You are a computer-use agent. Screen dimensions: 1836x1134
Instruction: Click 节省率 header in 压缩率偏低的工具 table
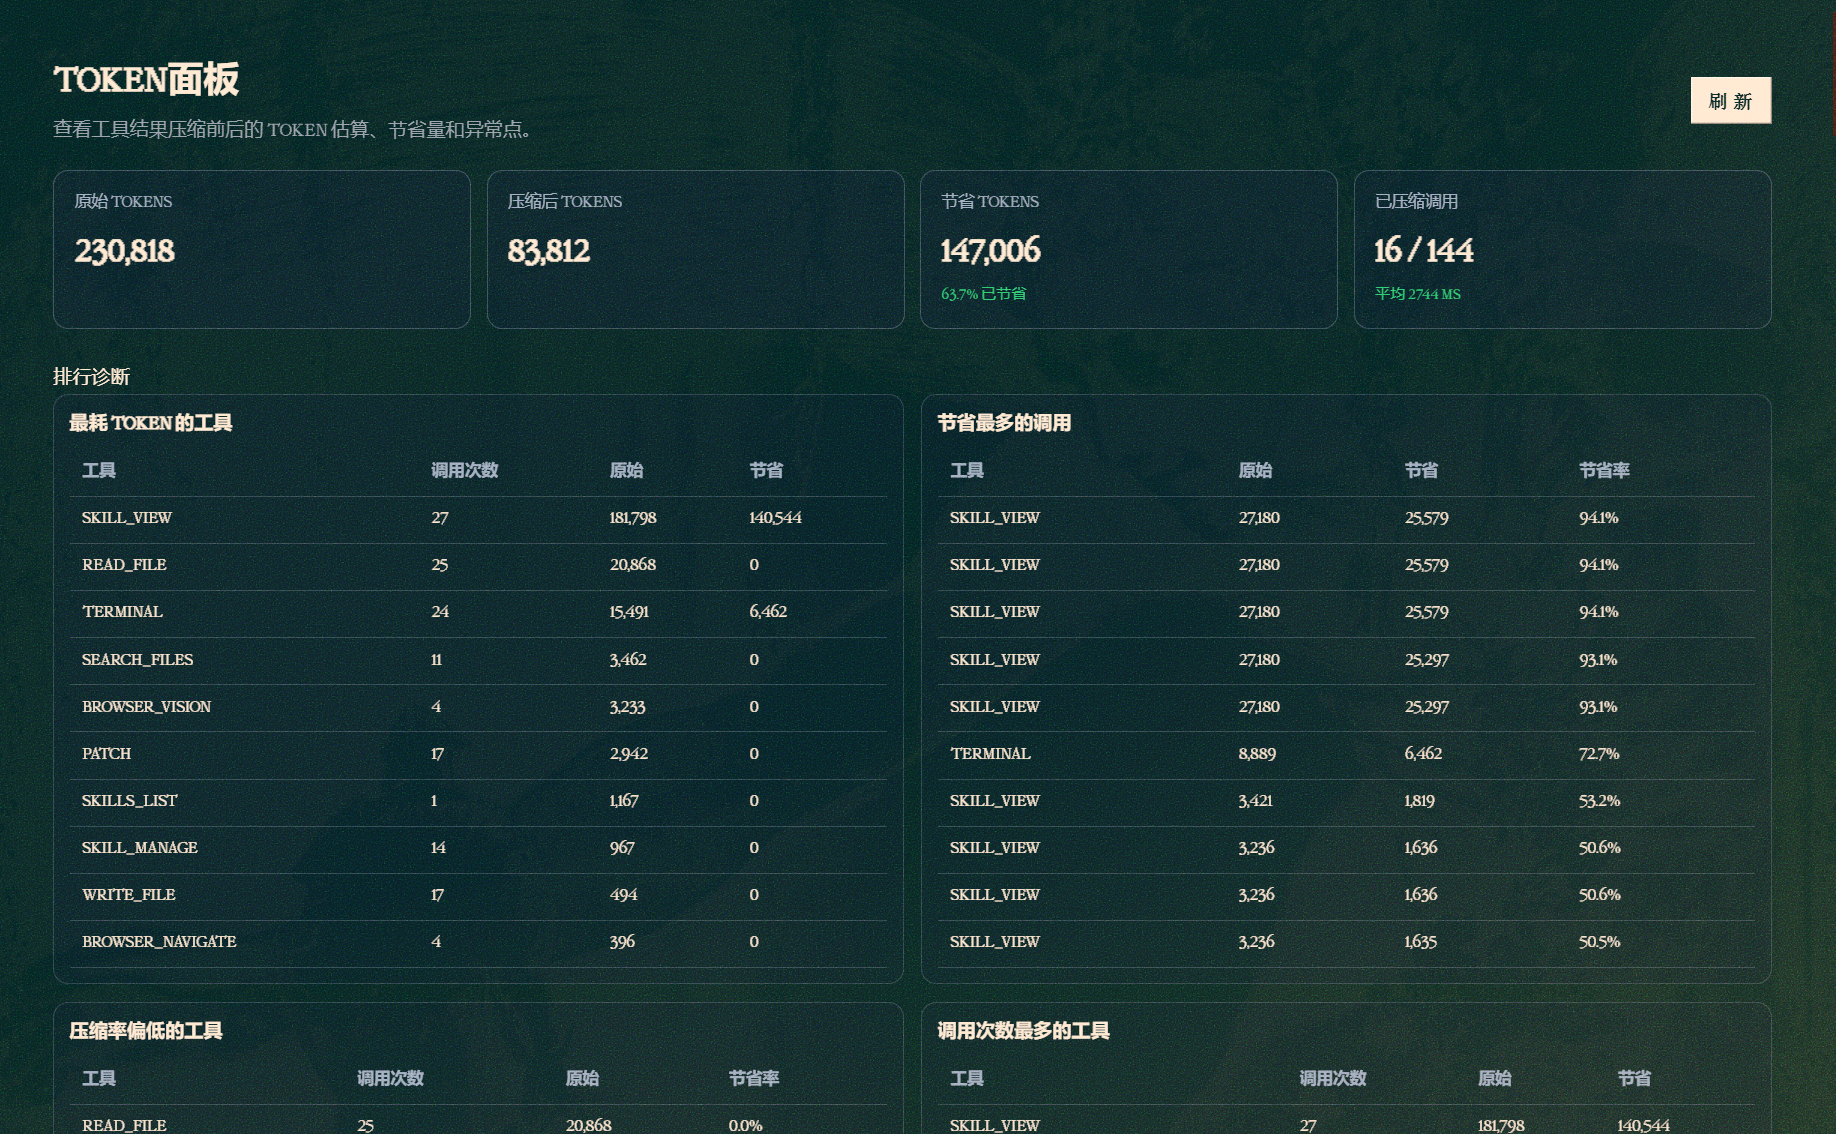[753, 1078]
